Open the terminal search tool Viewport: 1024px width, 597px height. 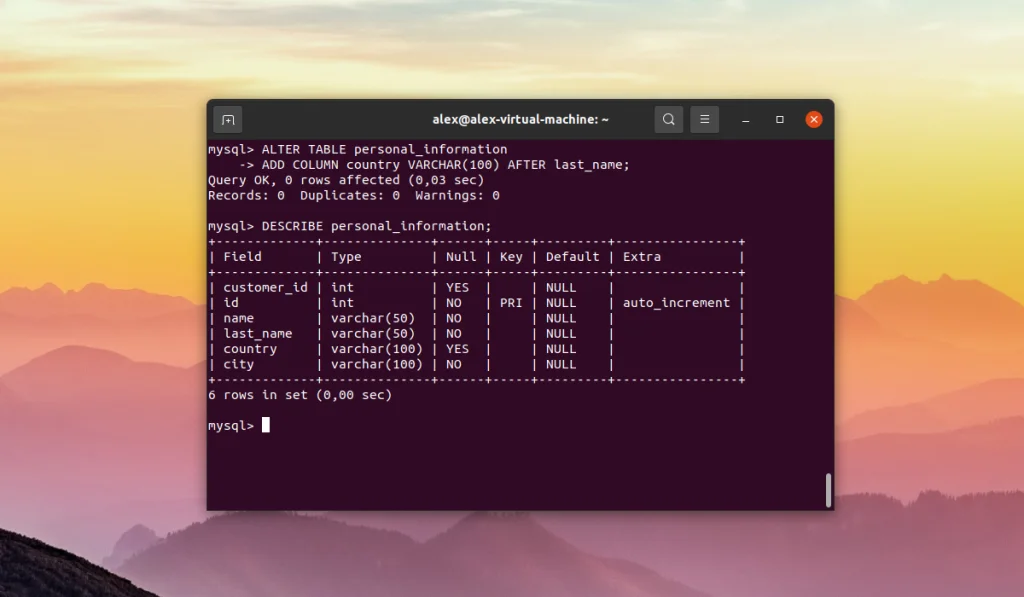668,119
